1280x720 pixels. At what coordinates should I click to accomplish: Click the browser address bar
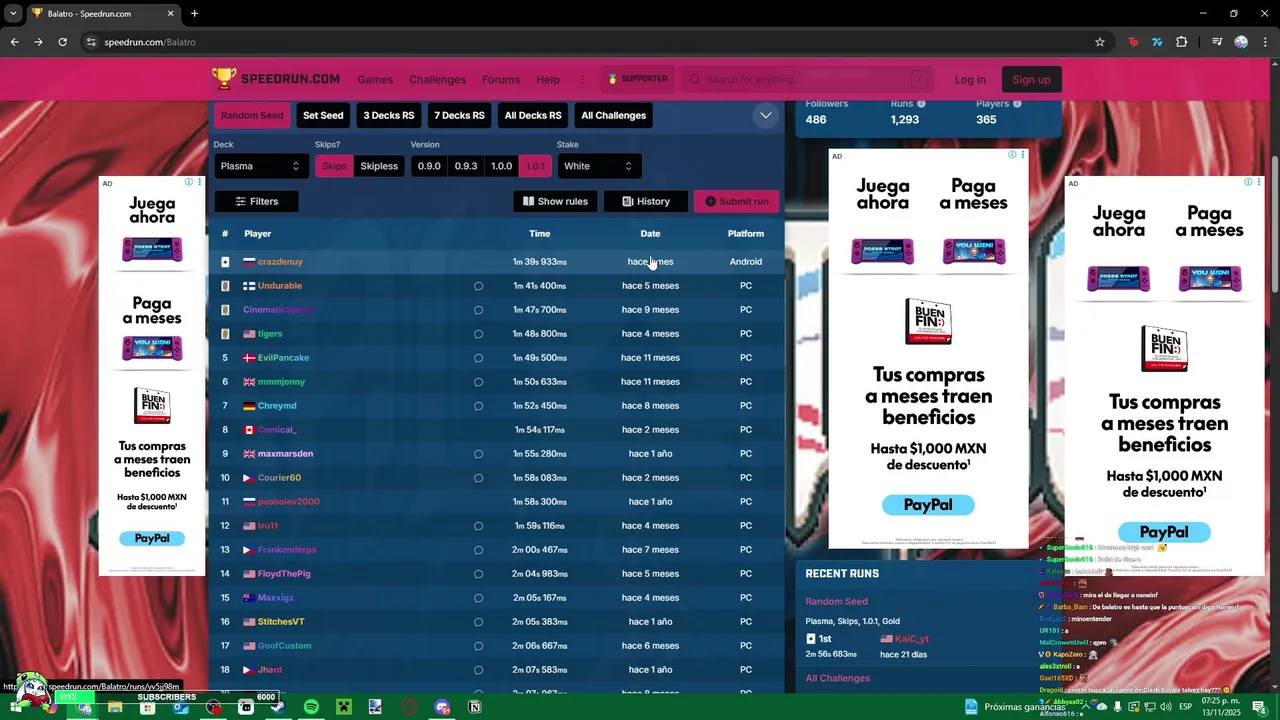coord(590,42)
